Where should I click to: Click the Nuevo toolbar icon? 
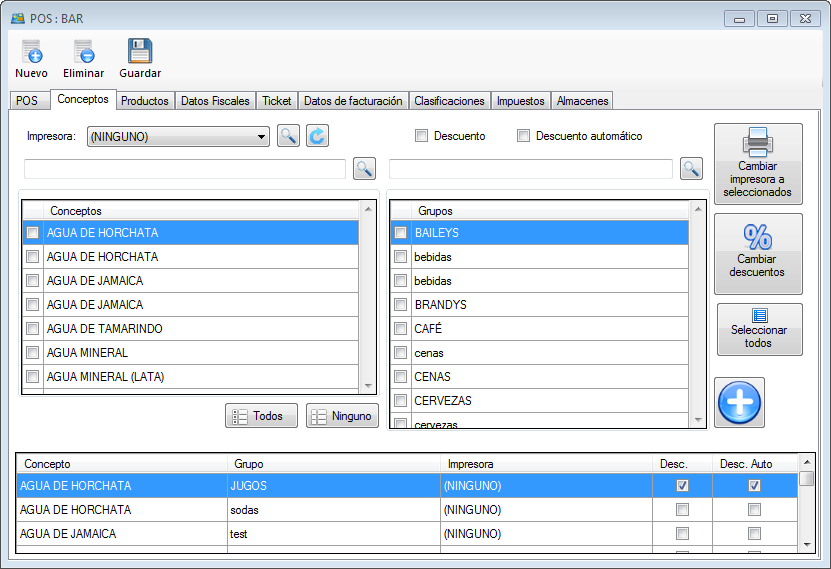point(32,52)
